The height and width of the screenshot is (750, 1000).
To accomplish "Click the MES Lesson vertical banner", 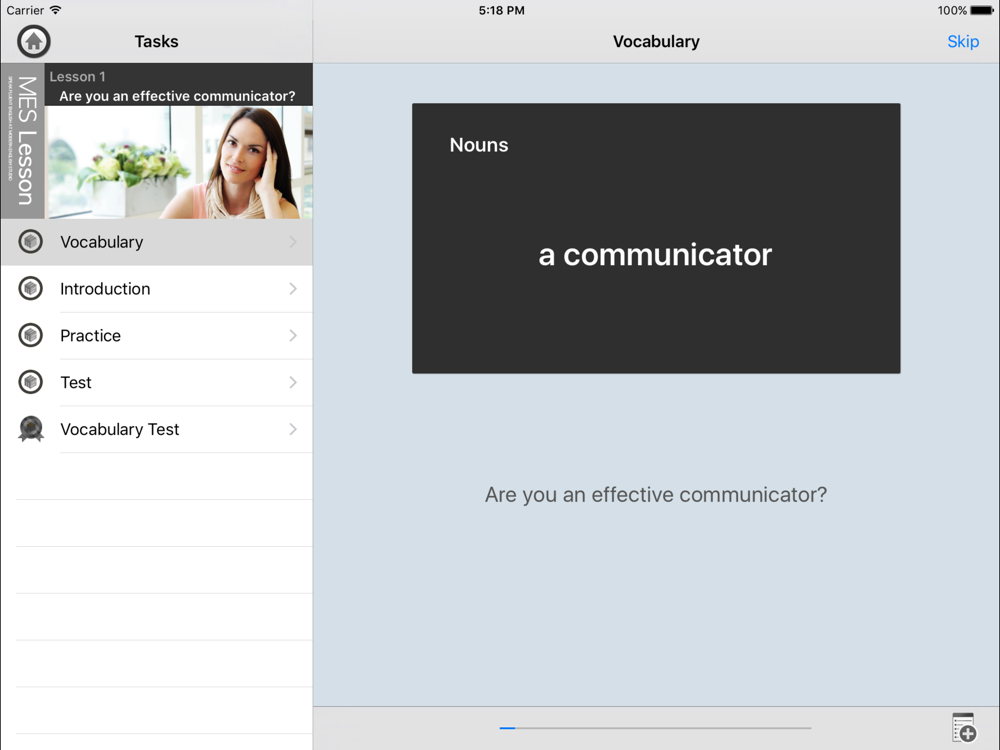I will coord(23,141).
